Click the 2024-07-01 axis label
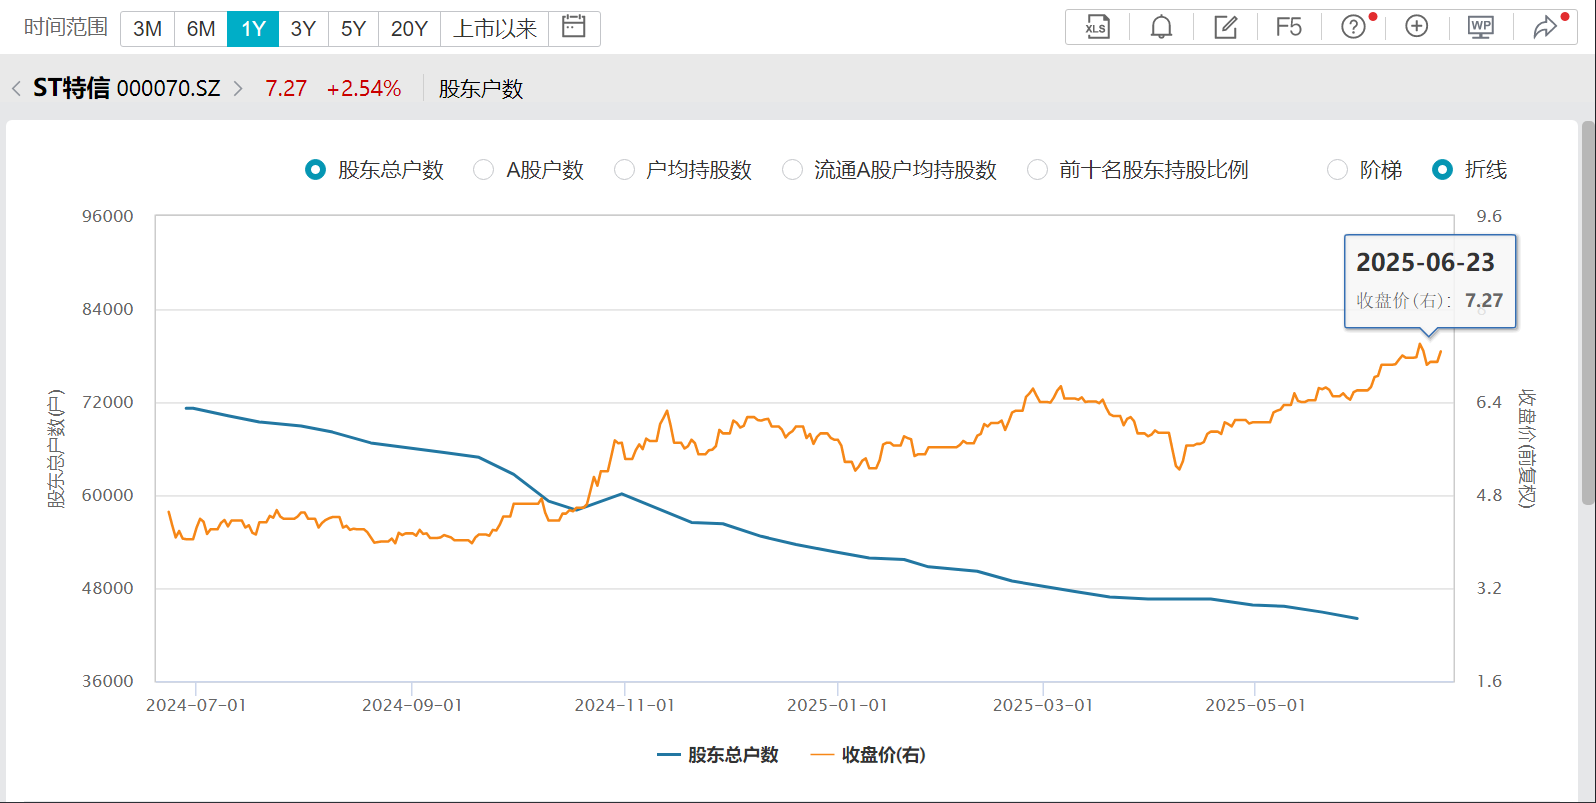1596x803 pixels. click(196, 705)
